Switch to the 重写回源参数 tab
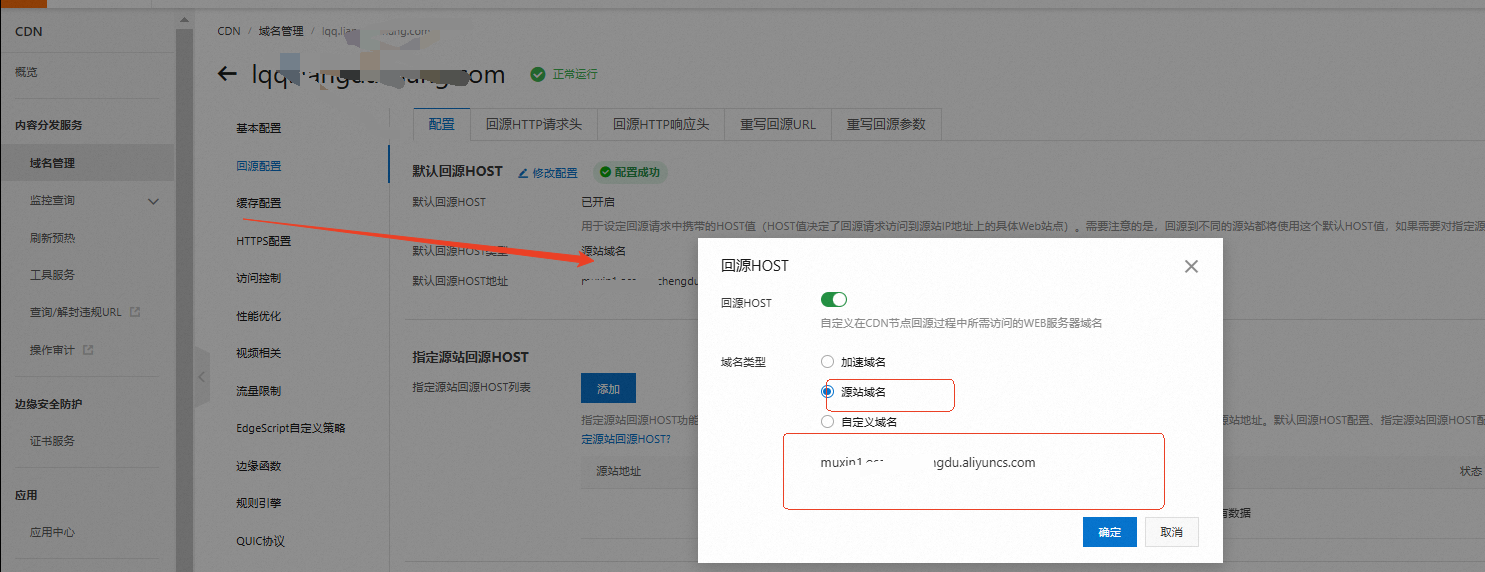The image size is (1485, 572). (x=885, y=125)
